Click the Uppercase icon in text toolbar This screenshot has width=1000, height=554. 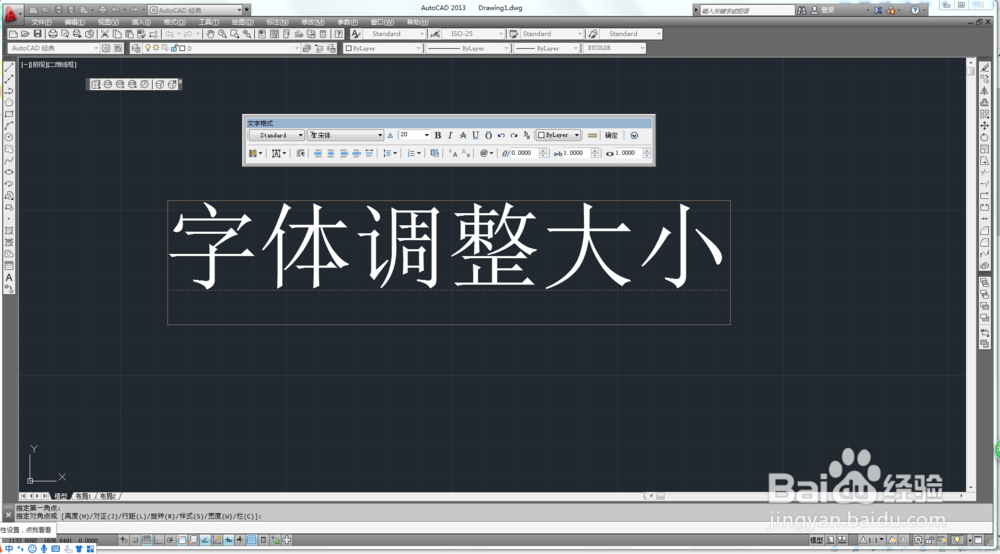(453, 153)
